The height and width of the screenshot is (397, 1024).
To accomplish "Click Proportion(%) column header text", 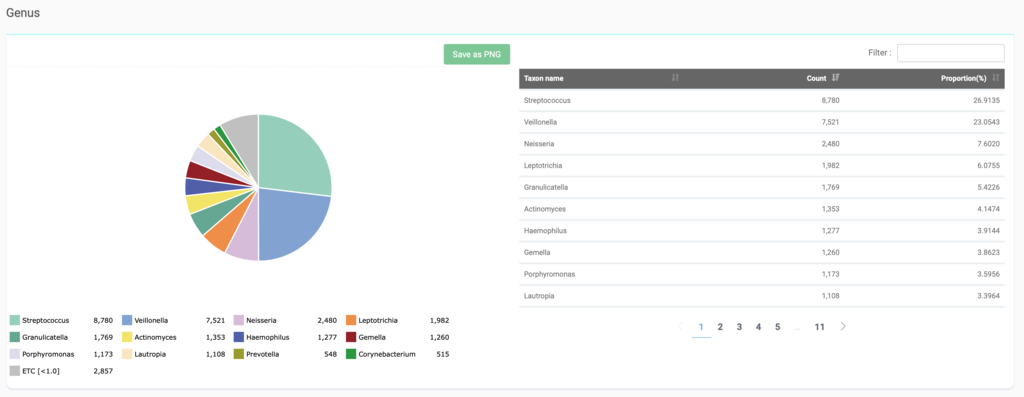I will [963, 78].
